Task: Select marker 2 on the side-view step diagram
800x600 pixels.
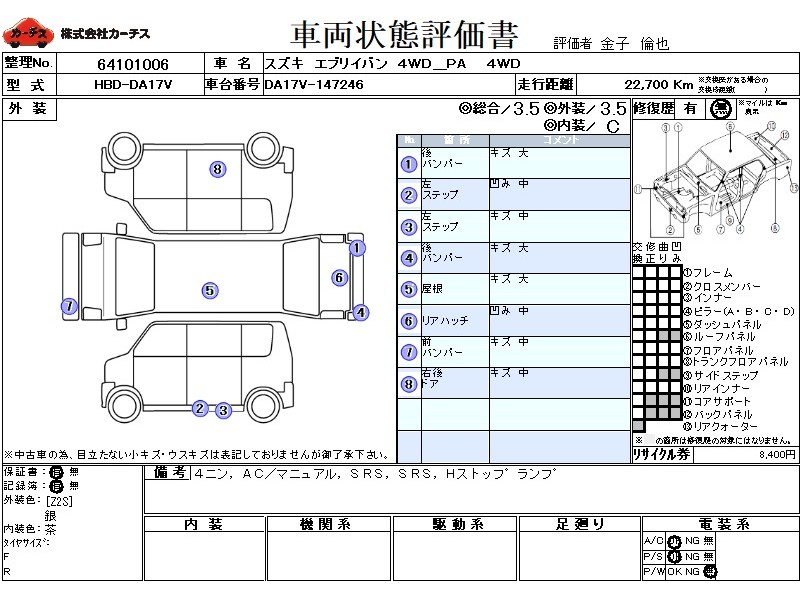Action: (200, 408)
